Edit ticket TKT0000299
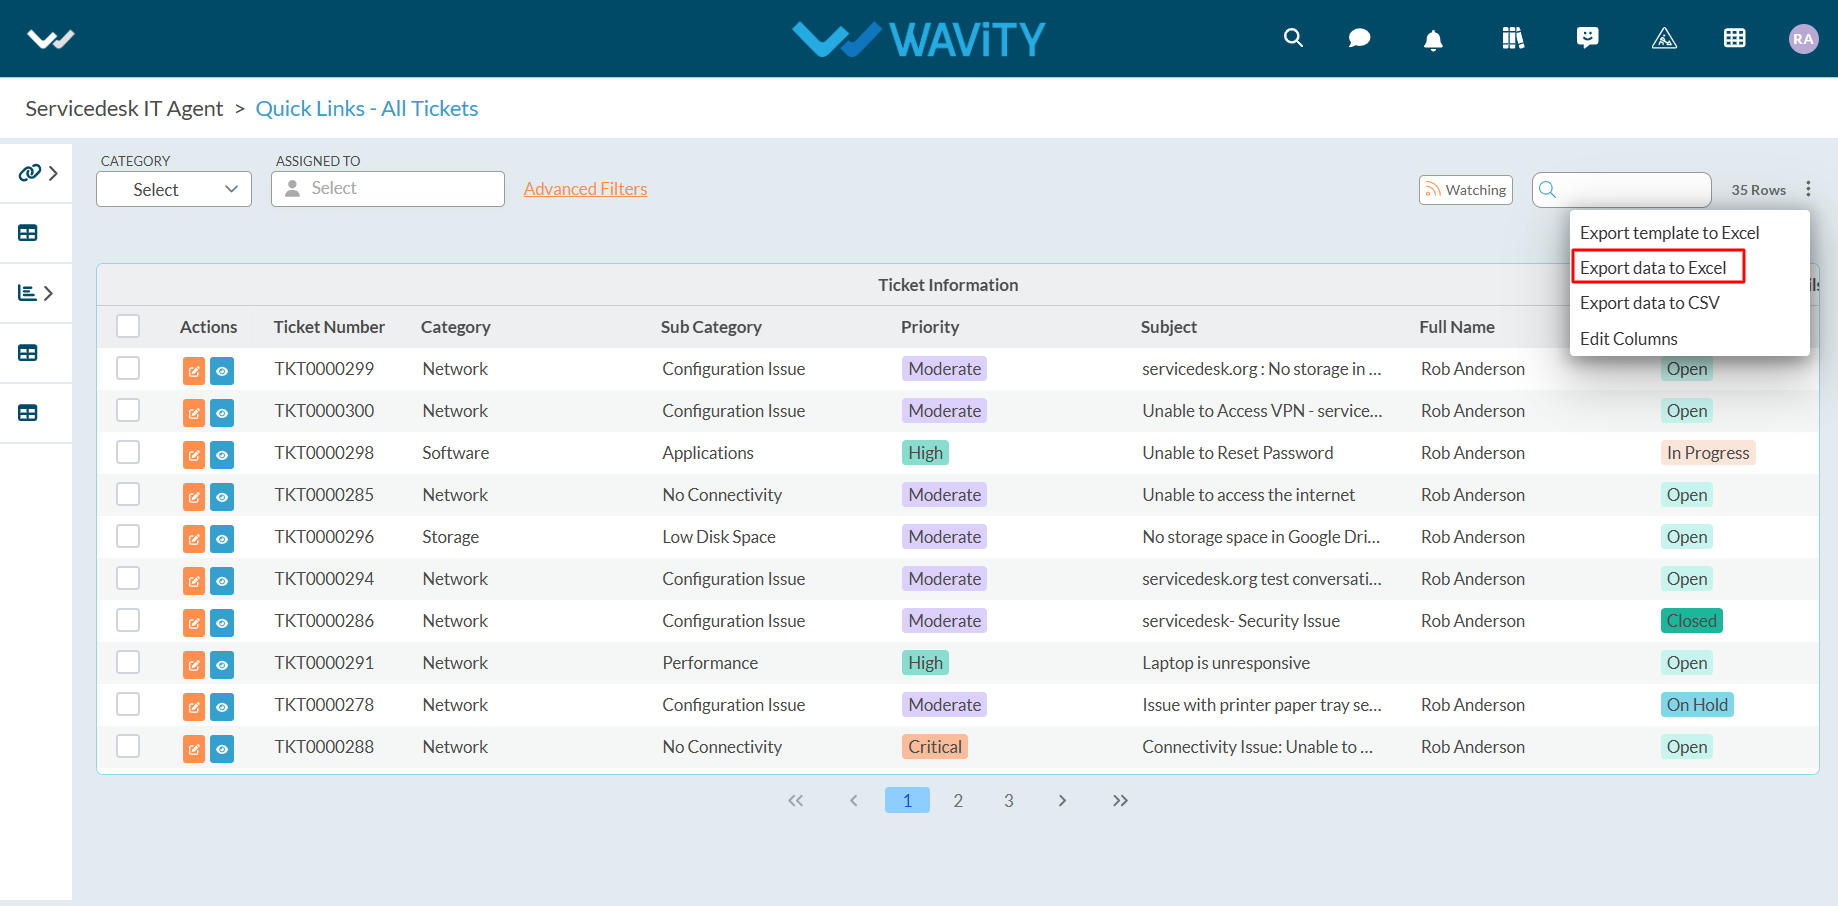This screenshot has width=1838, height=906. pos(194,371)
